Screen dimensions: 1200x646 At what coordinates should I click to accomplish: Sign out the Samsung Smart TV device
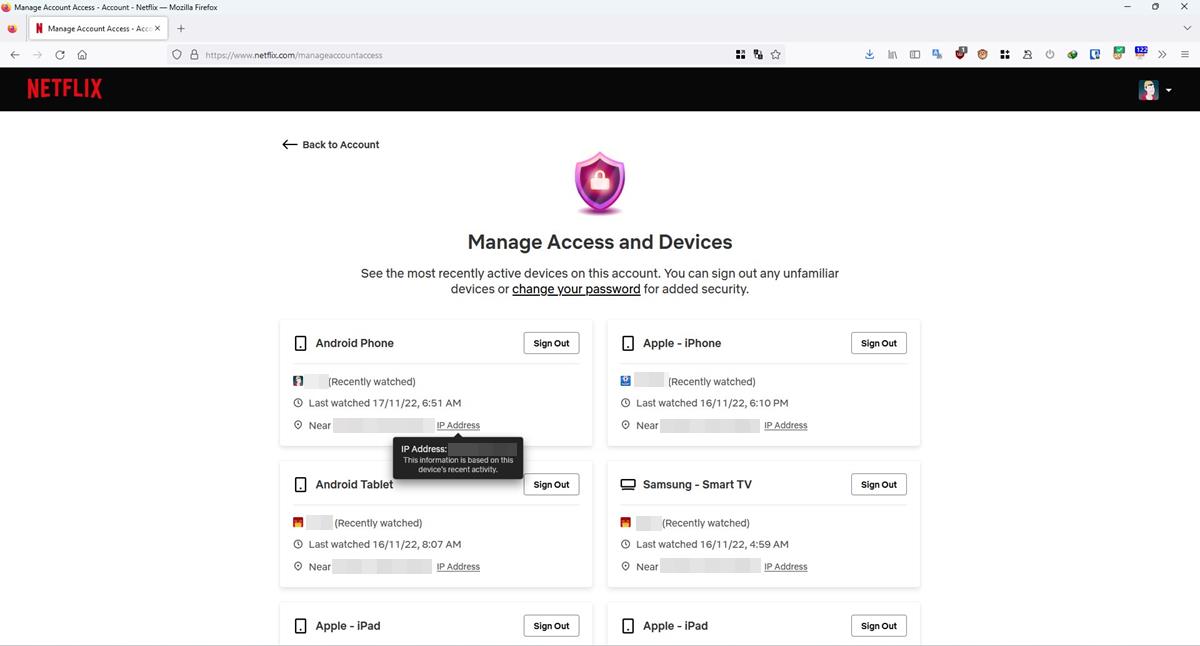click(878, 484)
